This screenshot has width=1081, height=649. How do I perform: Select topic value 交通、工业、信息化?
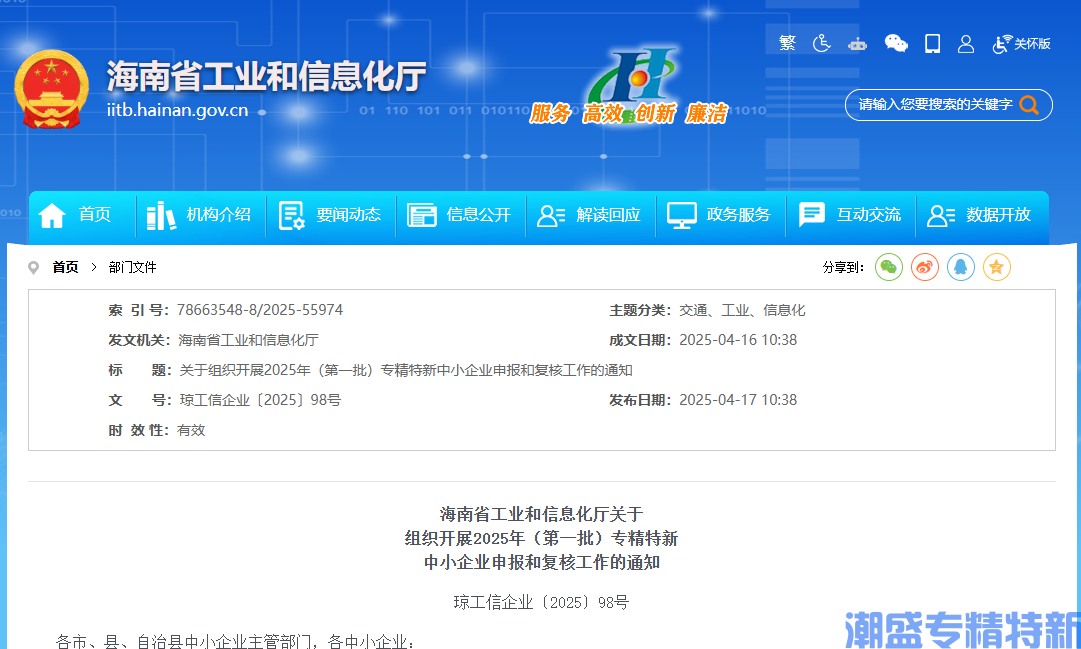point(742,310)
